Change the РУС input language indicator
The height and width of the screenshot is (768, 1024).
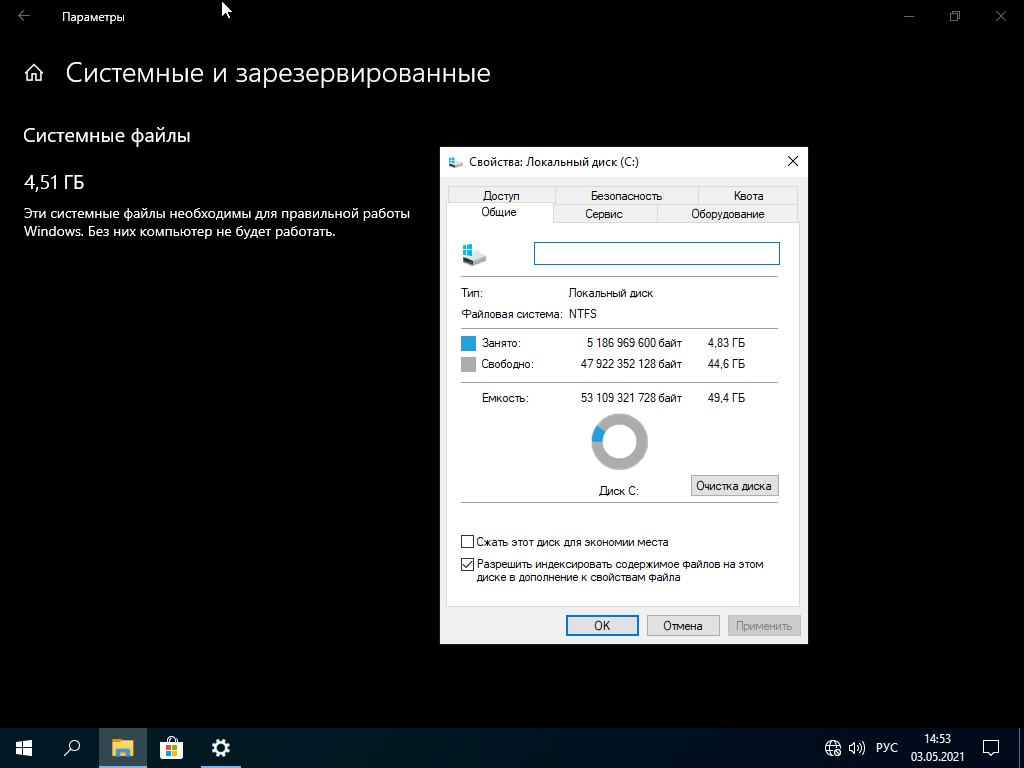tap(887, 748)
